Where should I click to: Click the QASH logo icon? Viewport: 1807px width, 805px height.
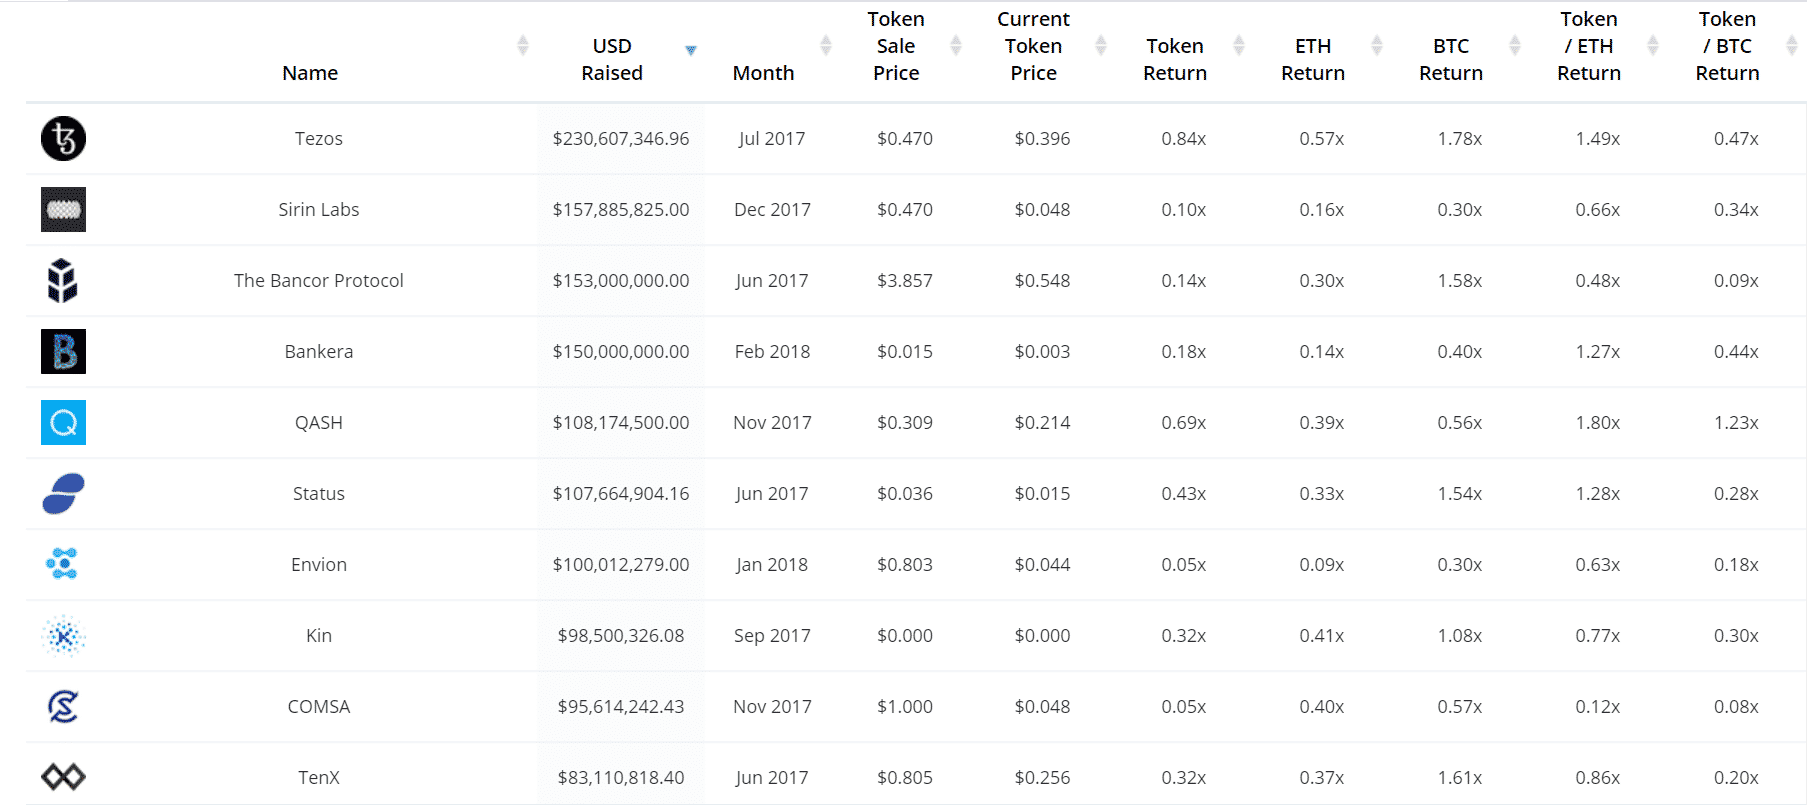point(63,422)
